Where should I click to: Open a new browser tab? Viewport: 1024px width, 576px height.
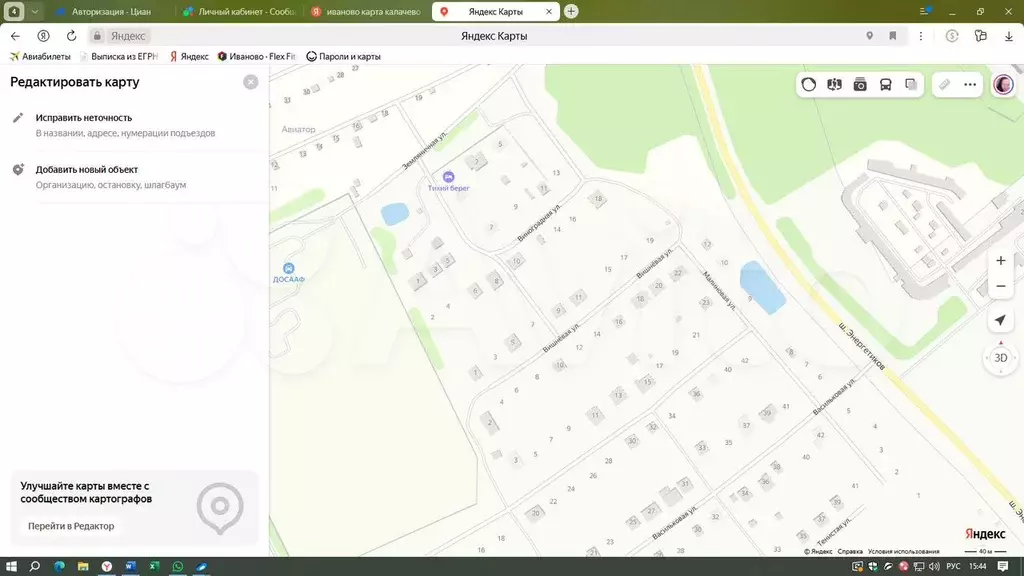(571, 12)
